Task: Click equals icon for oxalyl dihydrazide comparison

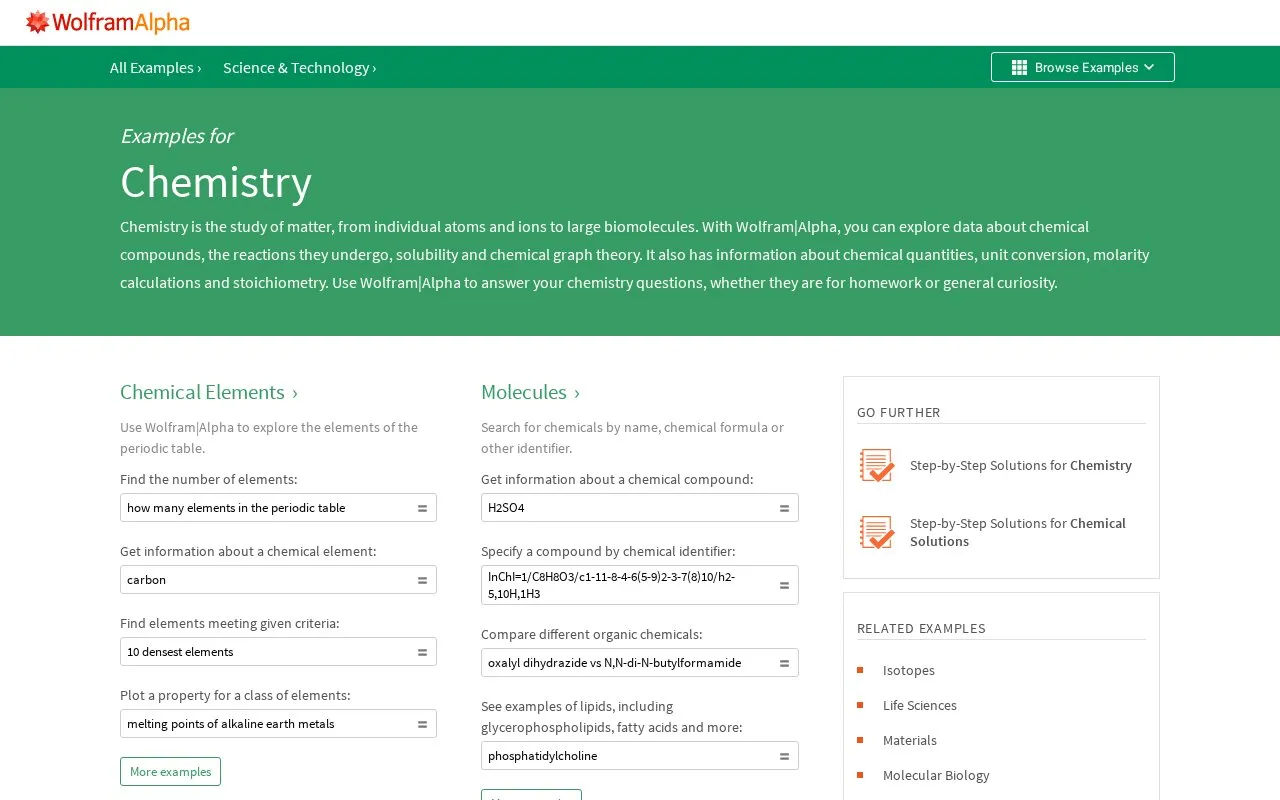Action: tap(784, 663)
